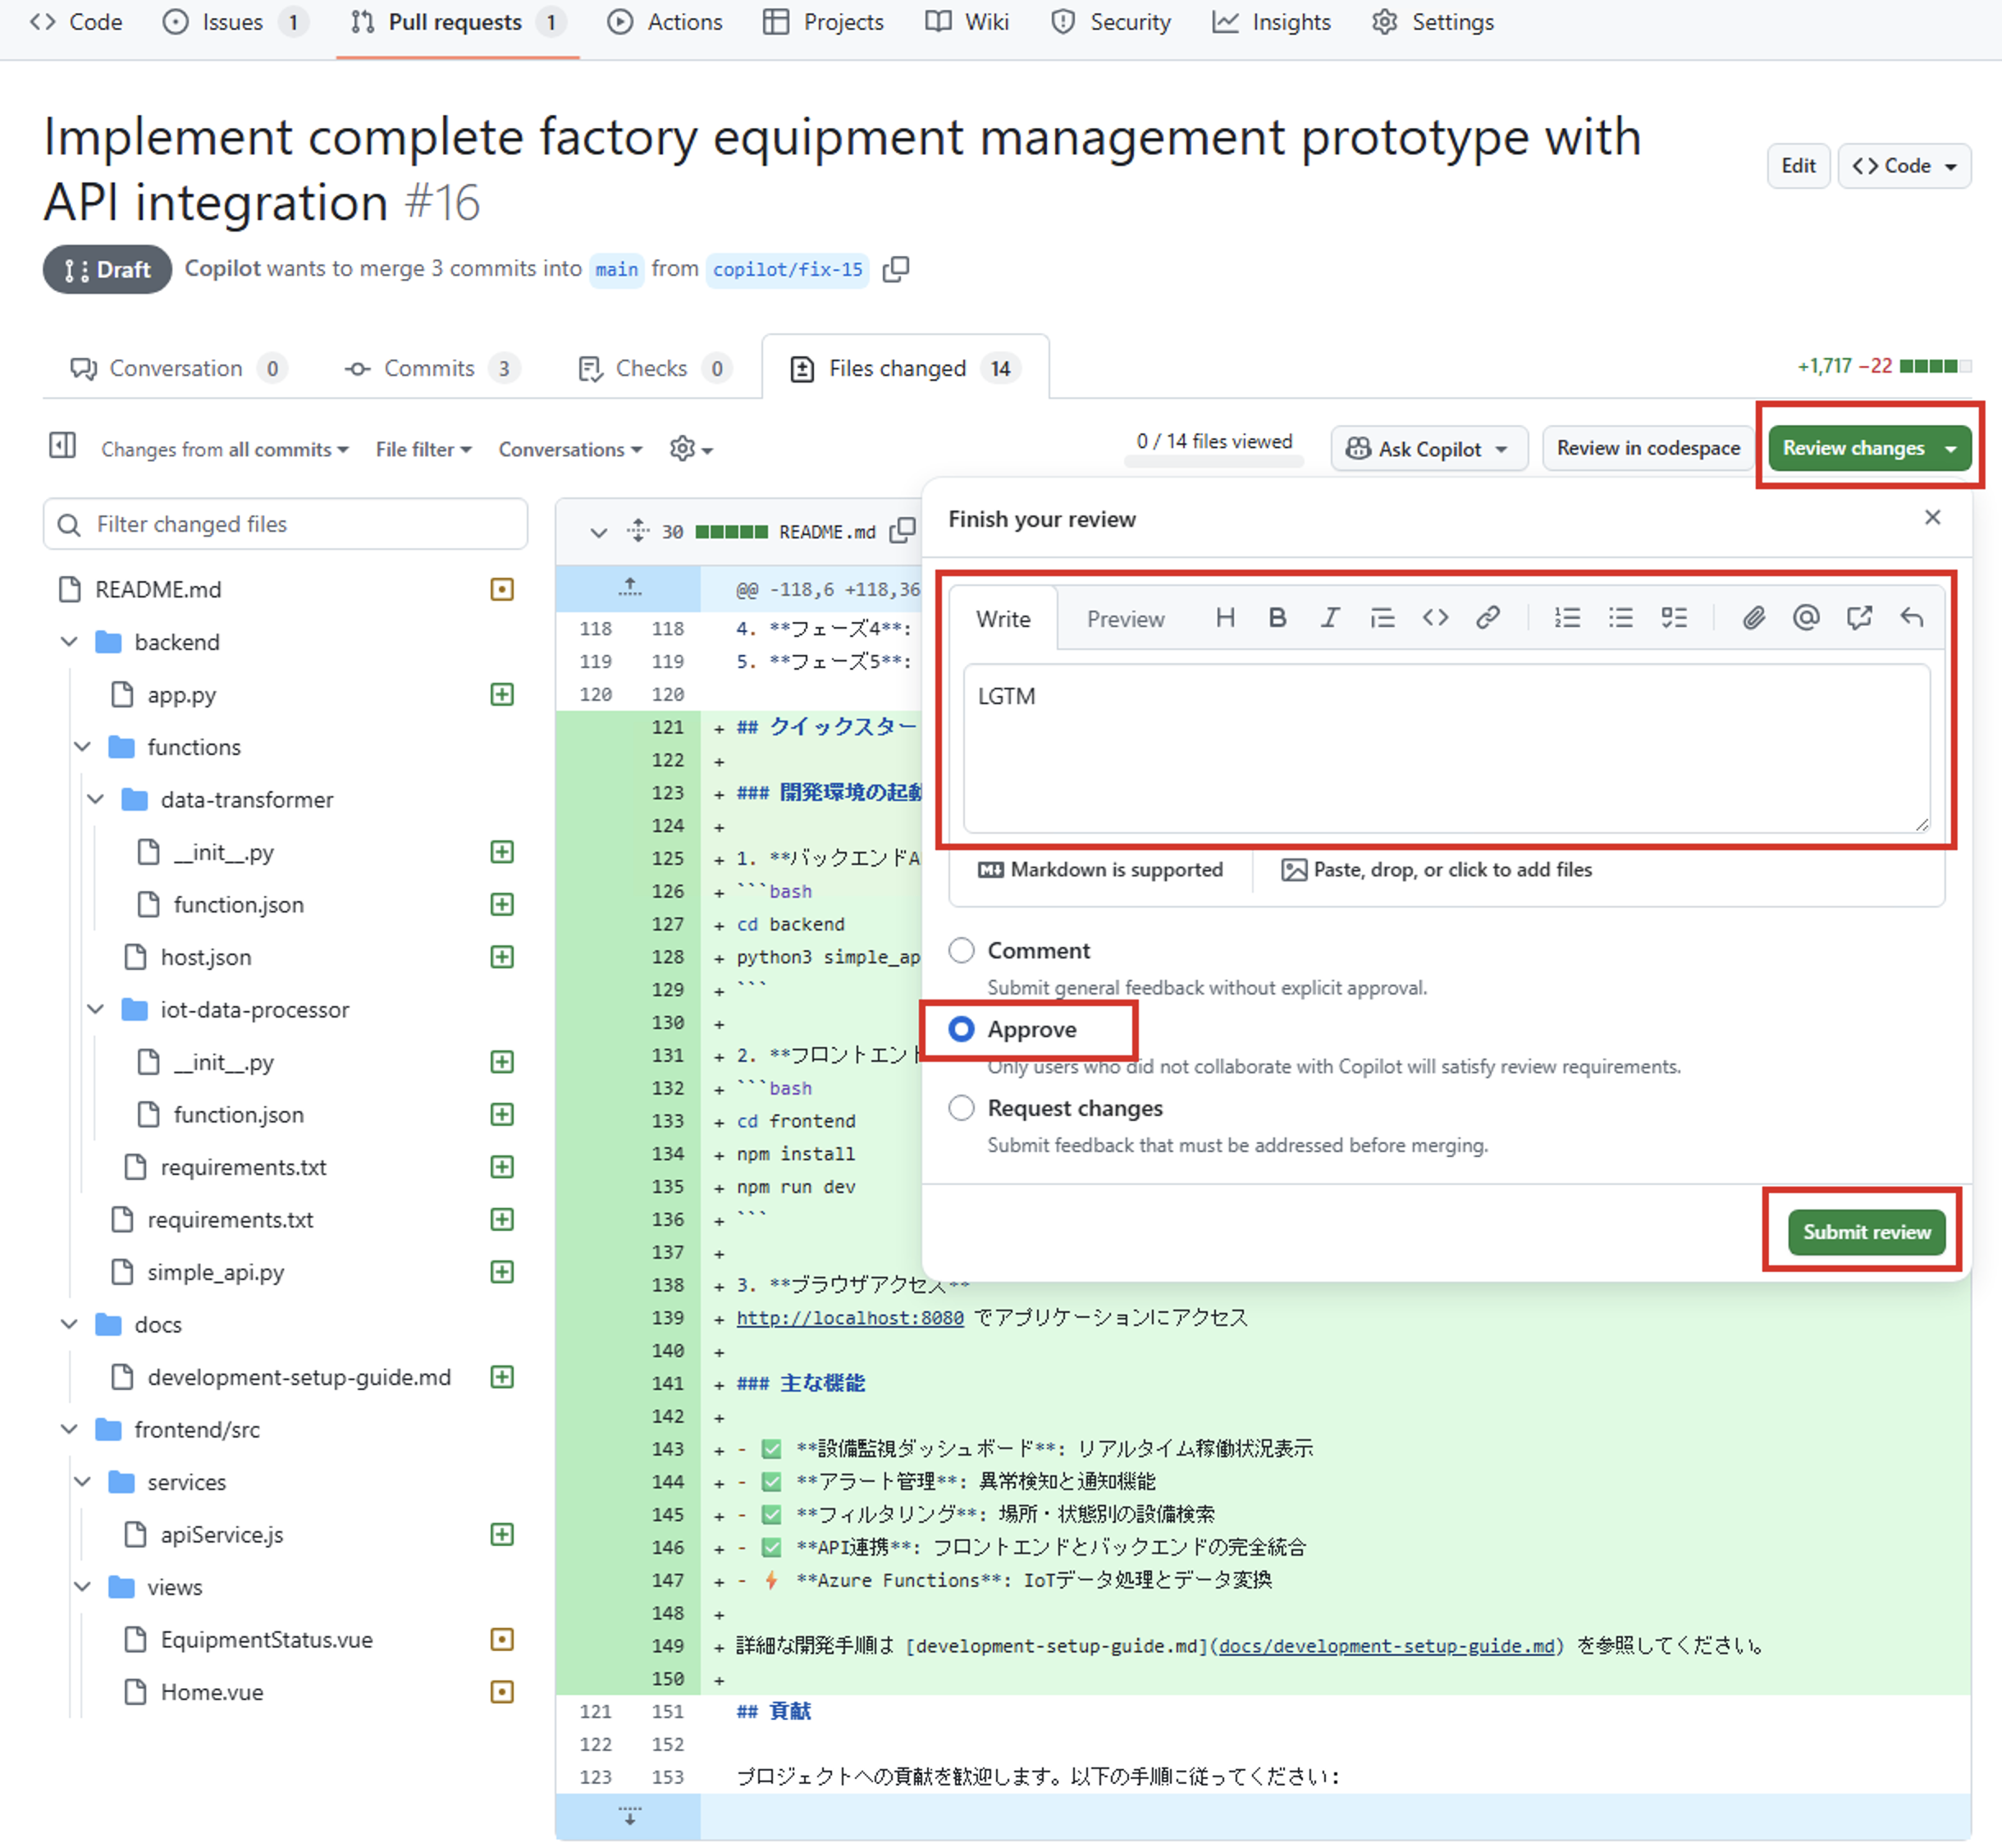
Task: Collapse the data-transformer folder
Action: (x=96, y=800)
